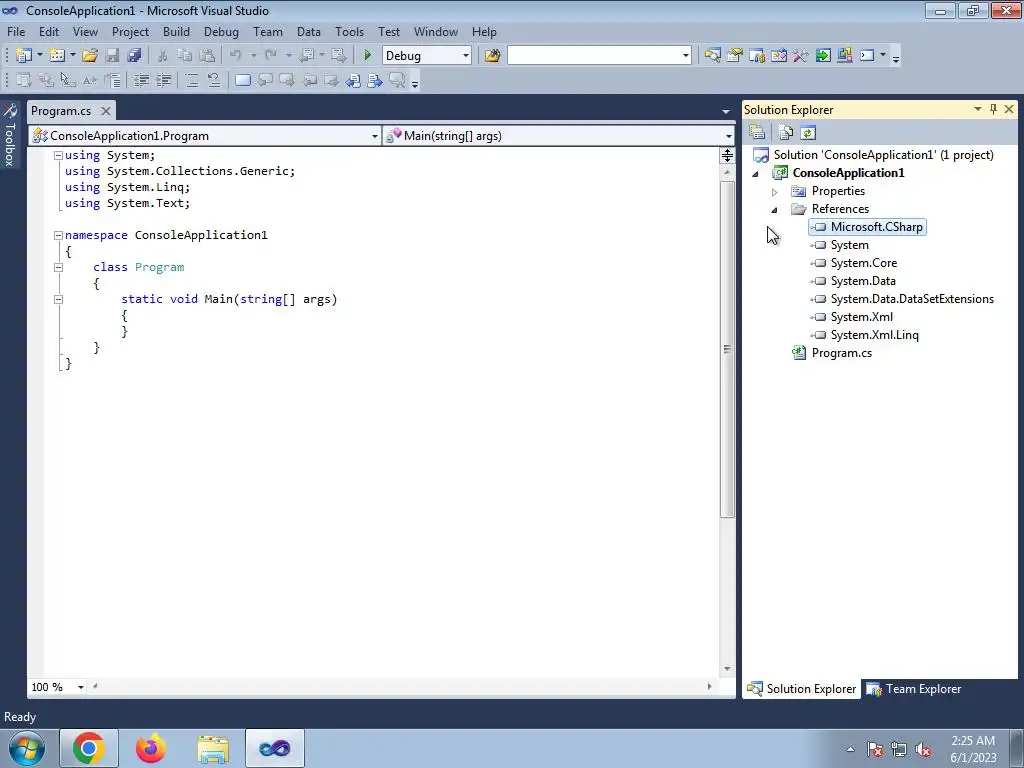Screen dimensions: 1024x768
Task: Open the active documents list dropdown arrow
Action: click(x=726, y=112)
